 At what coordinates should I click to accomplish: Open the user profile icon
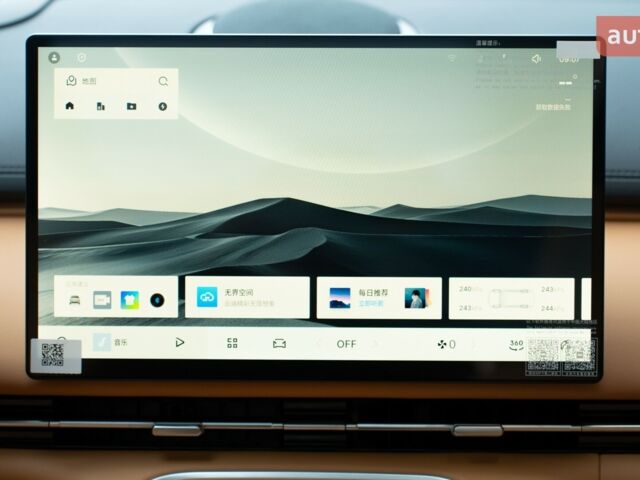pyautogui.click(x=54, y=58)
